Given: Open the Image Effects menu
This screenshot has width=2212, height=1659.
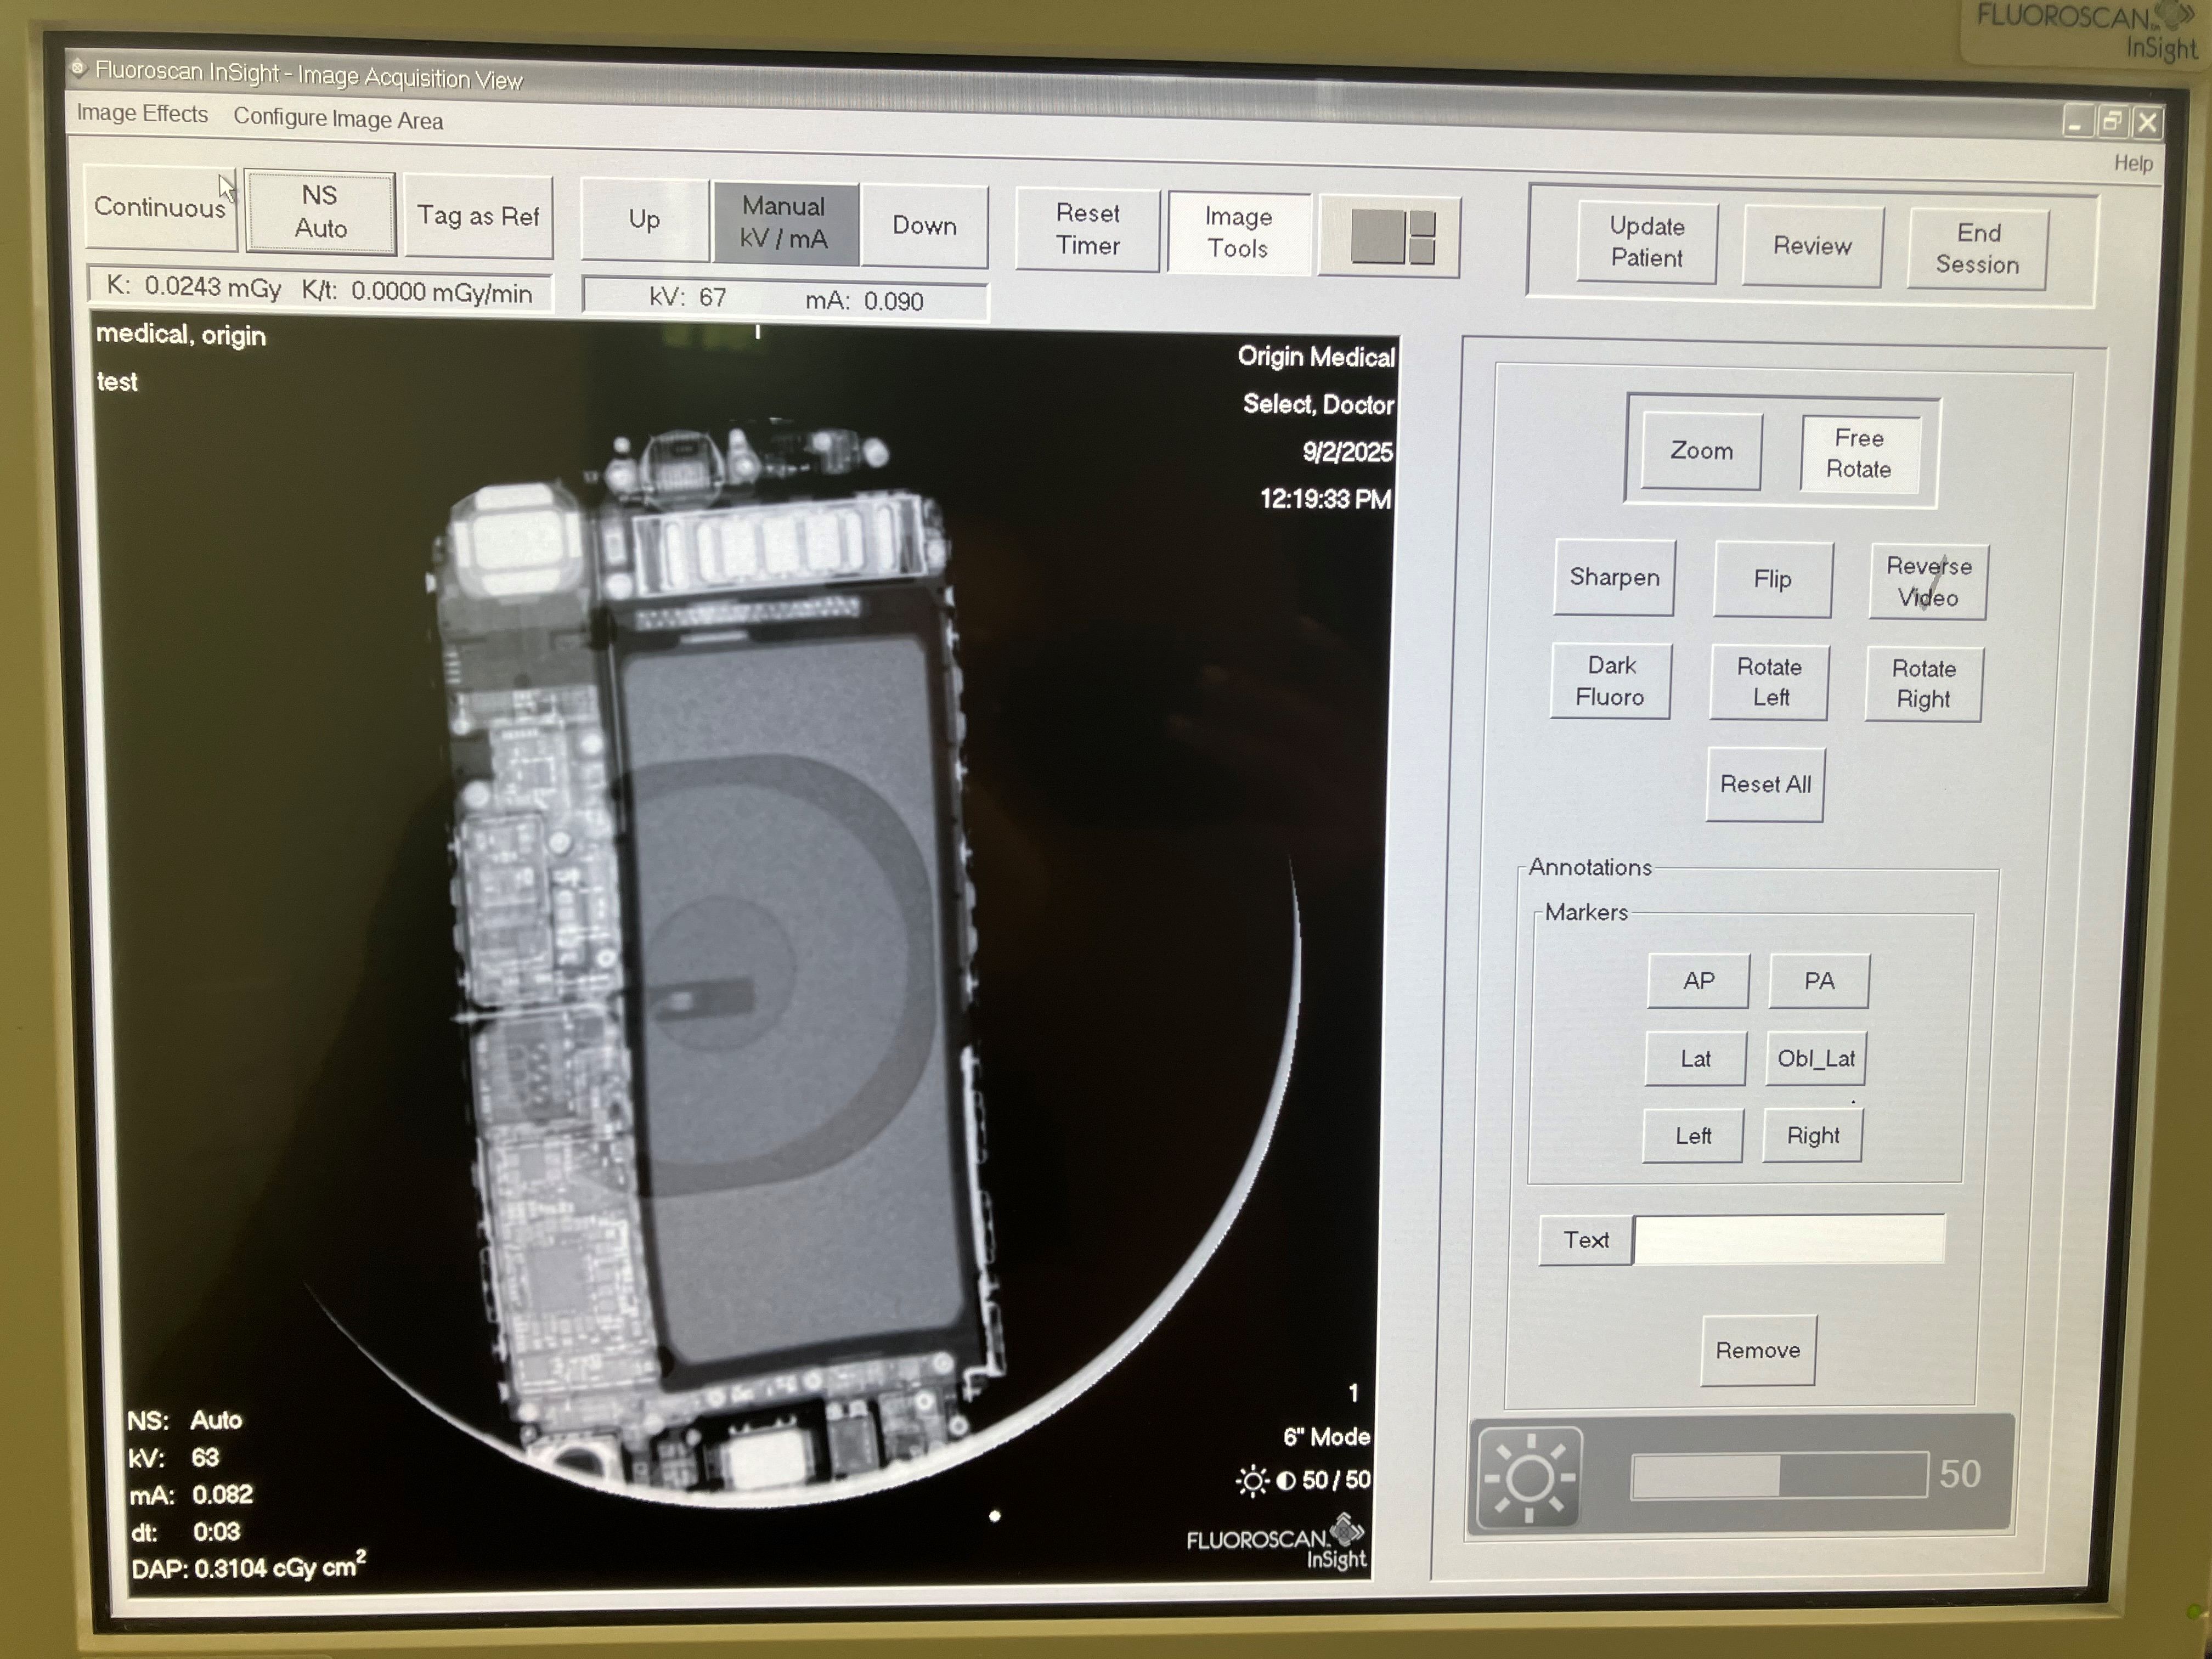Looking at the screenshot, I should pos(142,114).
